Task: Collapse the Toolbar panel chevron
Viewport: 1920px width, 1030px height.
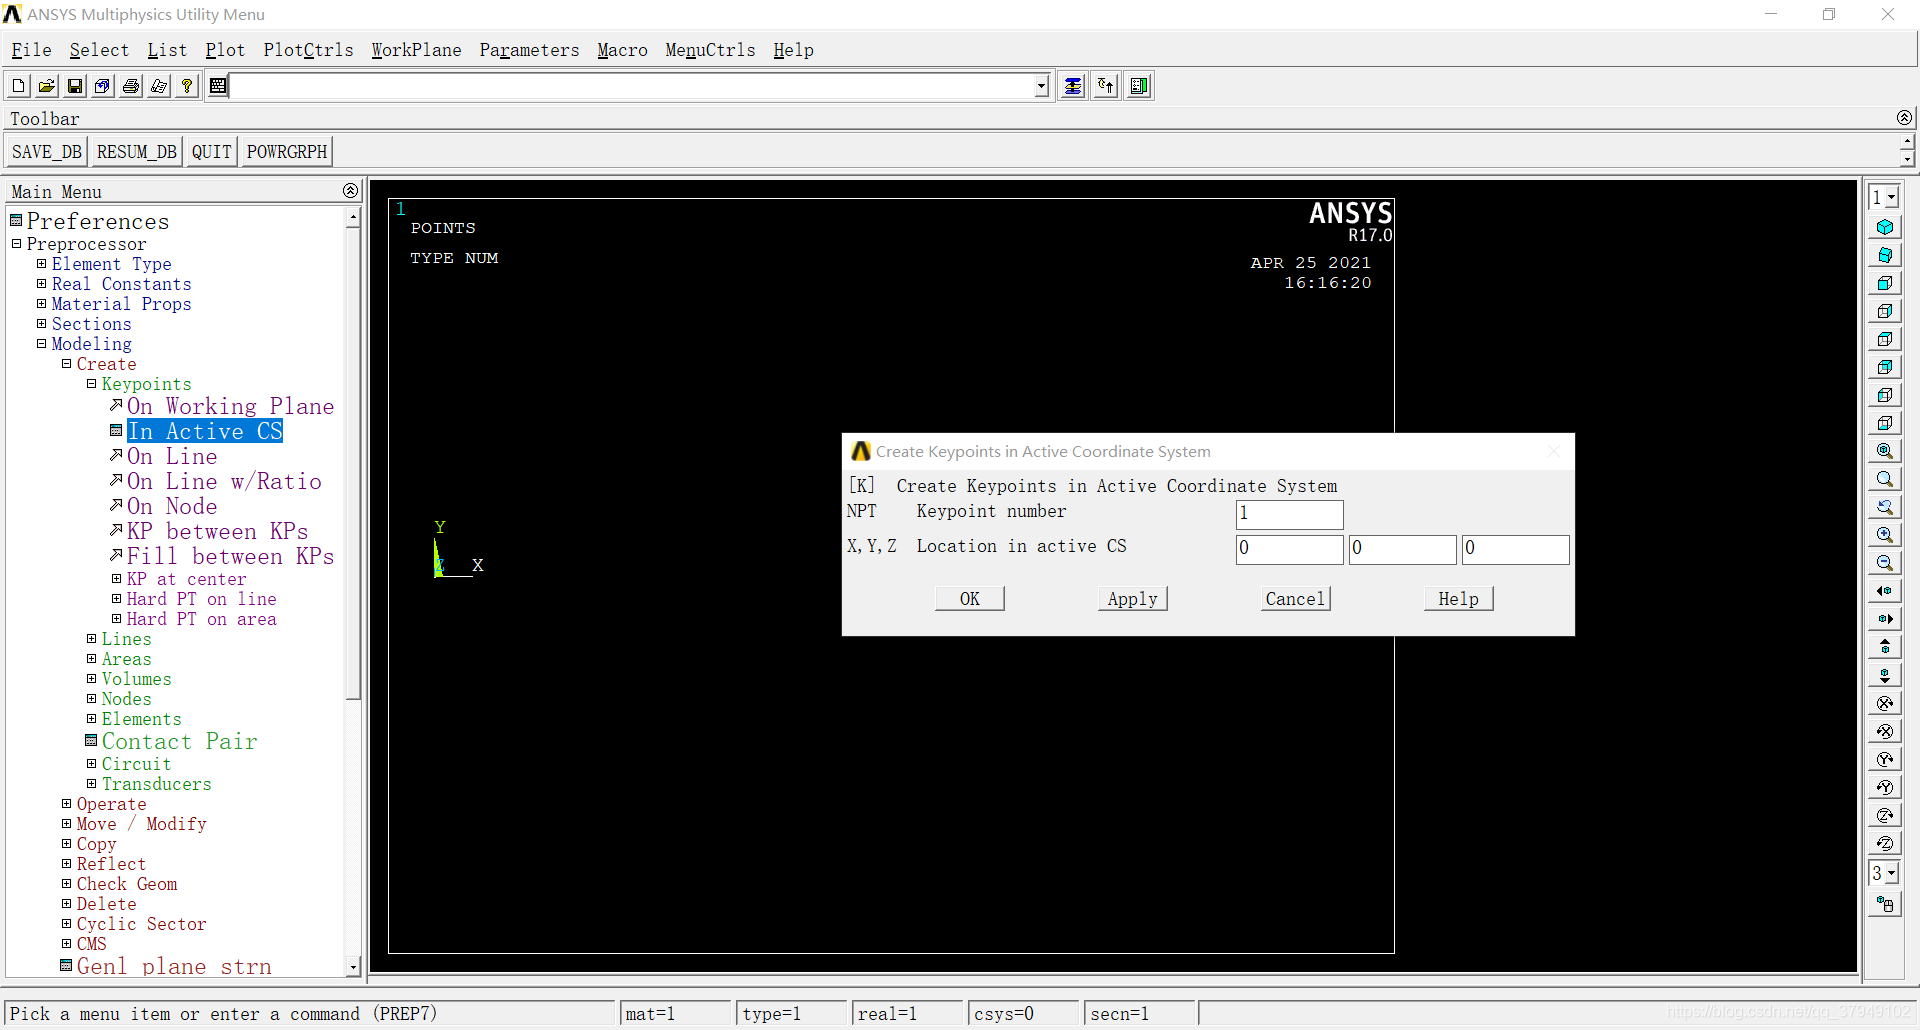Action: coord(1904,118)
